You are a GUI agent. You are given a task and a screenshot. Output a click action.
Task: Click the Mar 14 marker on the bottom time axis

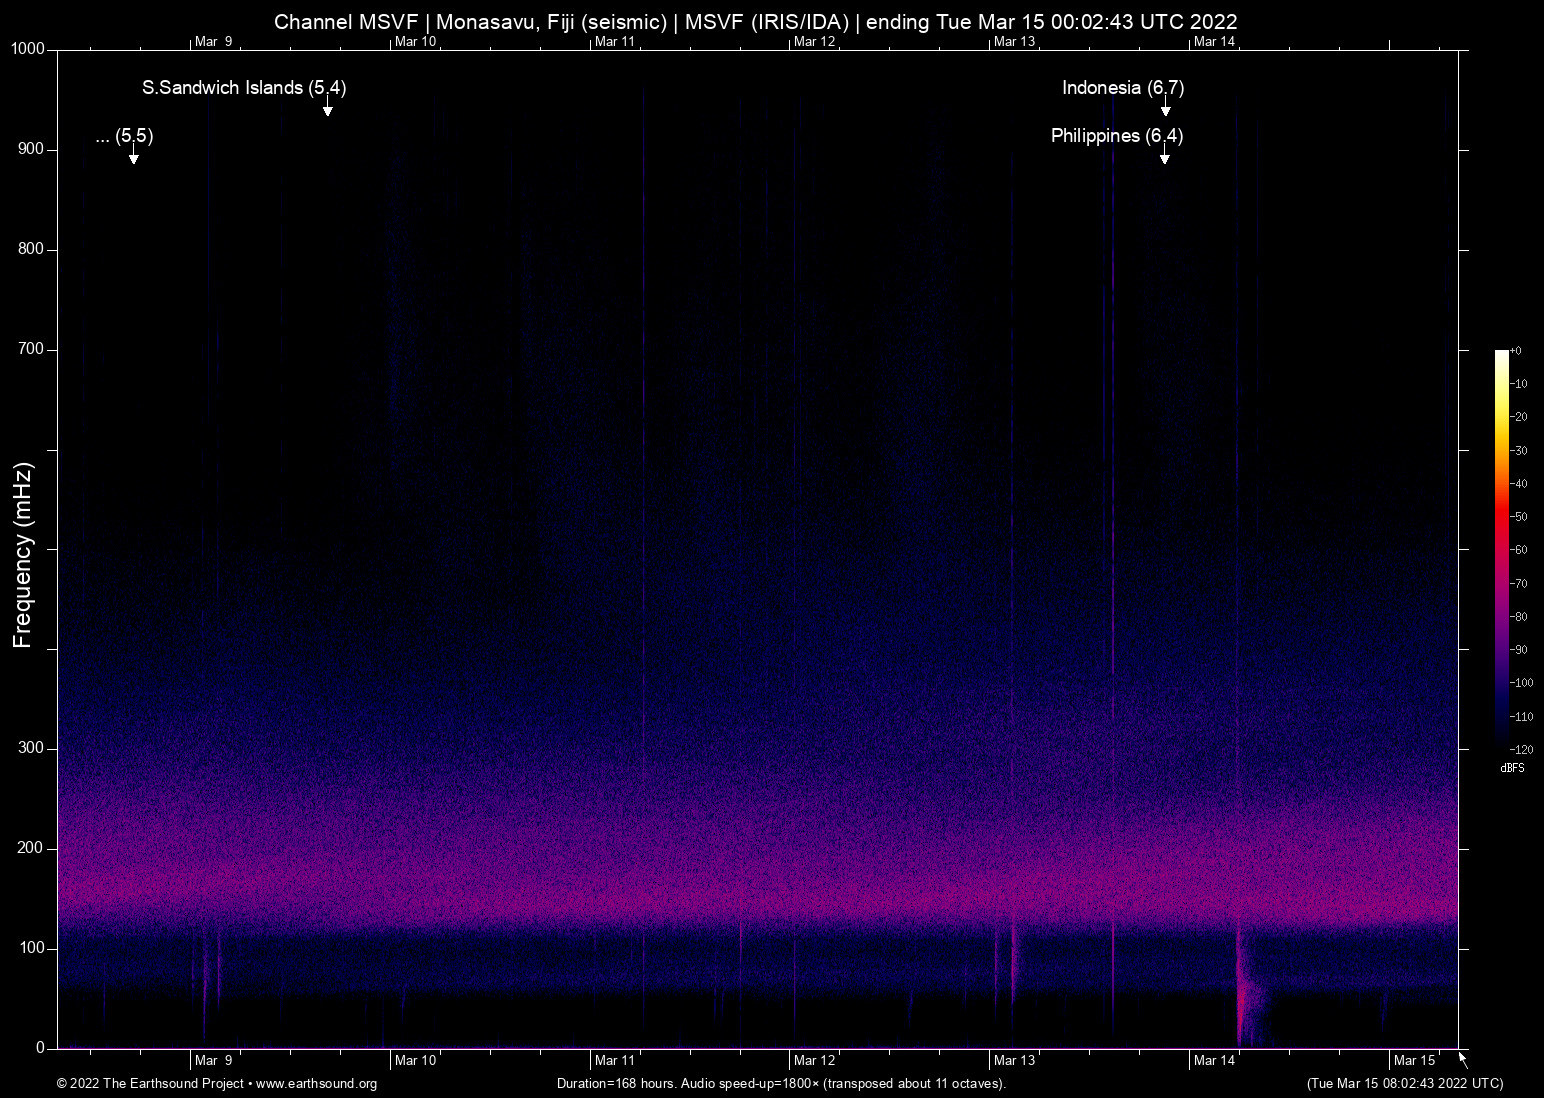click(1214, 1060)
